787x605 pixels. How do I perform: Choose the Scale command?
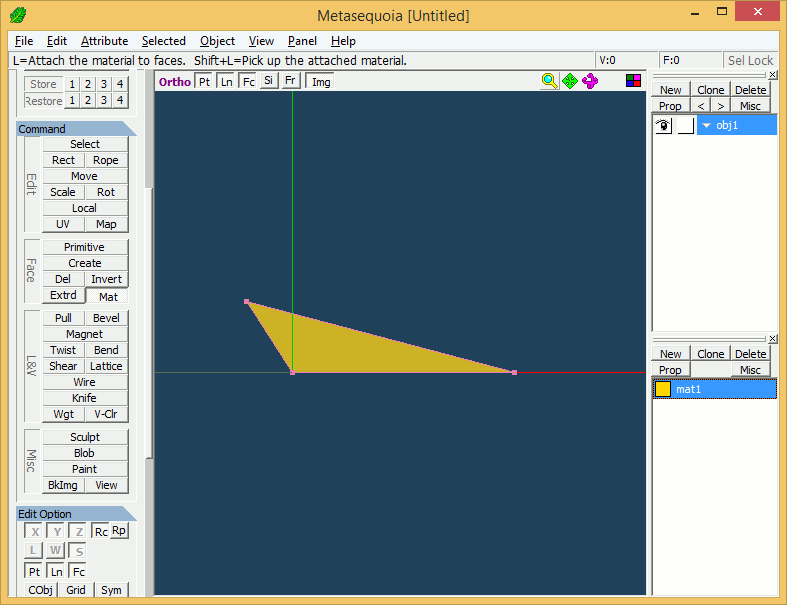tap(63, 192)
